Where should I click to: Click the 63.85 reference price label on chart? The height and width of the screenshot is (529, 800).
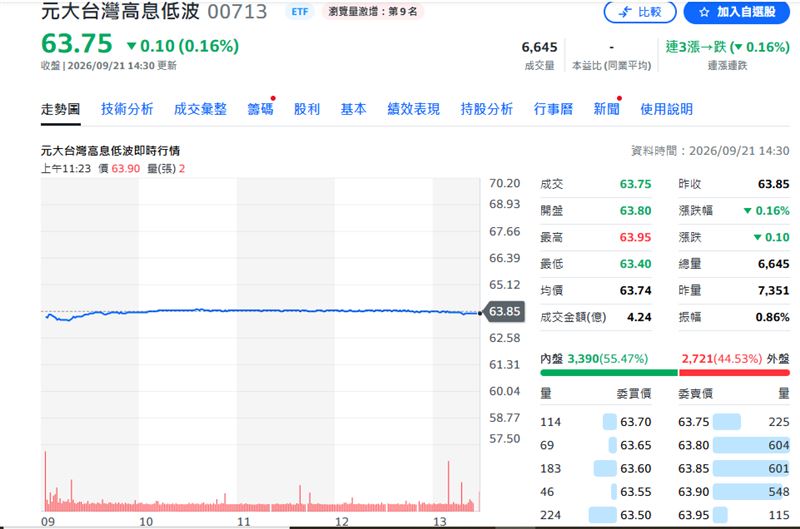504,311
